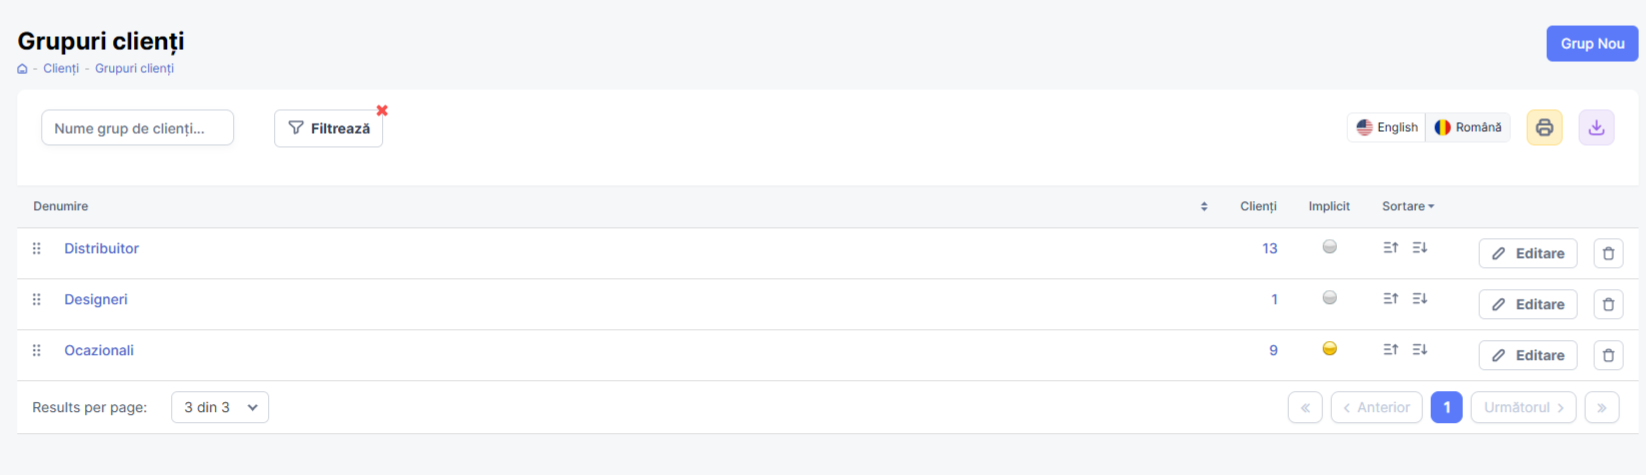Click the home icon in breadcrumb

point(22,69)
